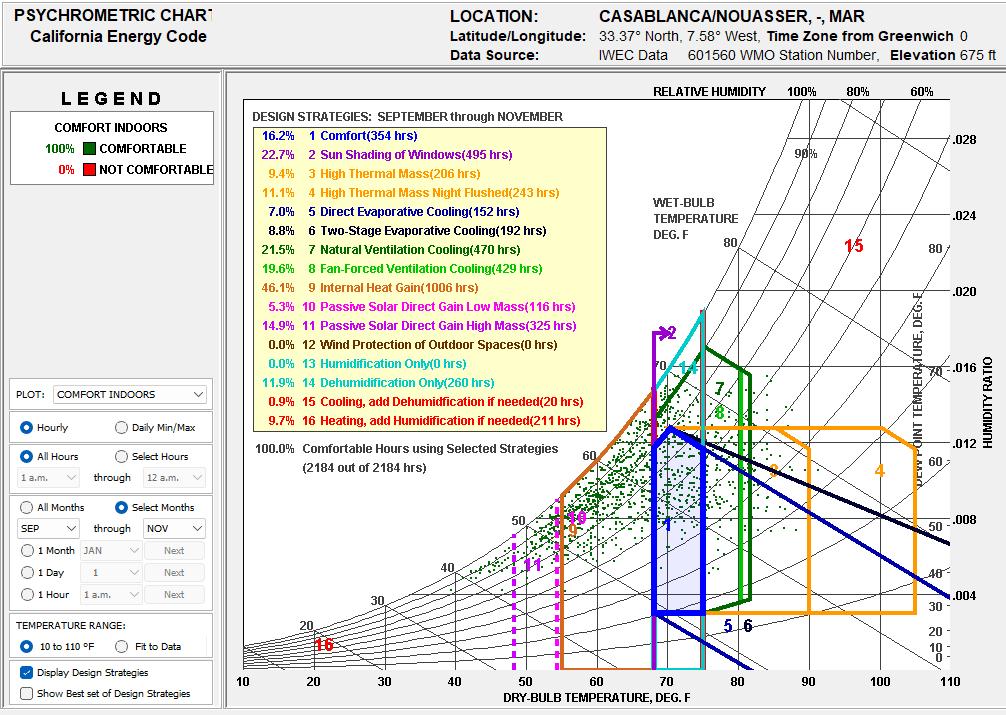
Task: Click the LEGEND heading
Action: click(112, 98)
